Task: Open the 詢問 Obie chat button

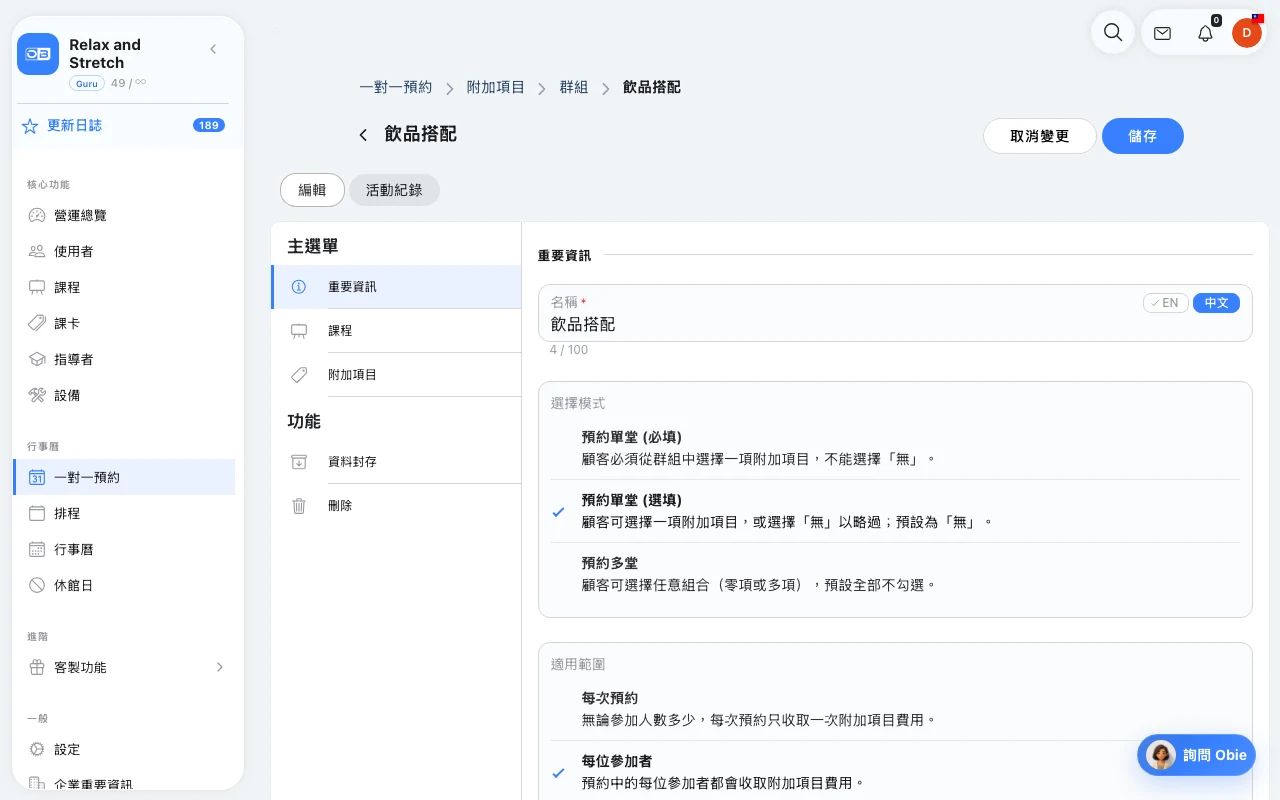Action: 1196,755
